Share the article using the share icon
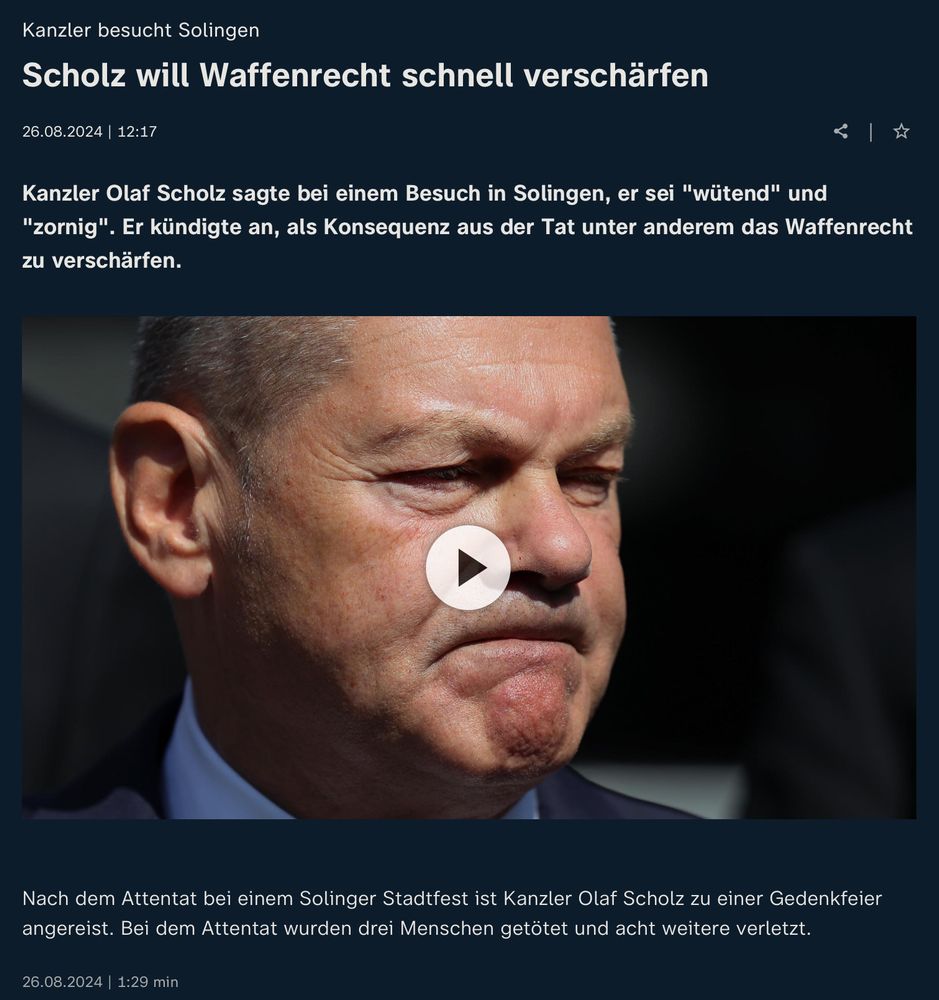 pyautogui.click(x=841, y=131)
